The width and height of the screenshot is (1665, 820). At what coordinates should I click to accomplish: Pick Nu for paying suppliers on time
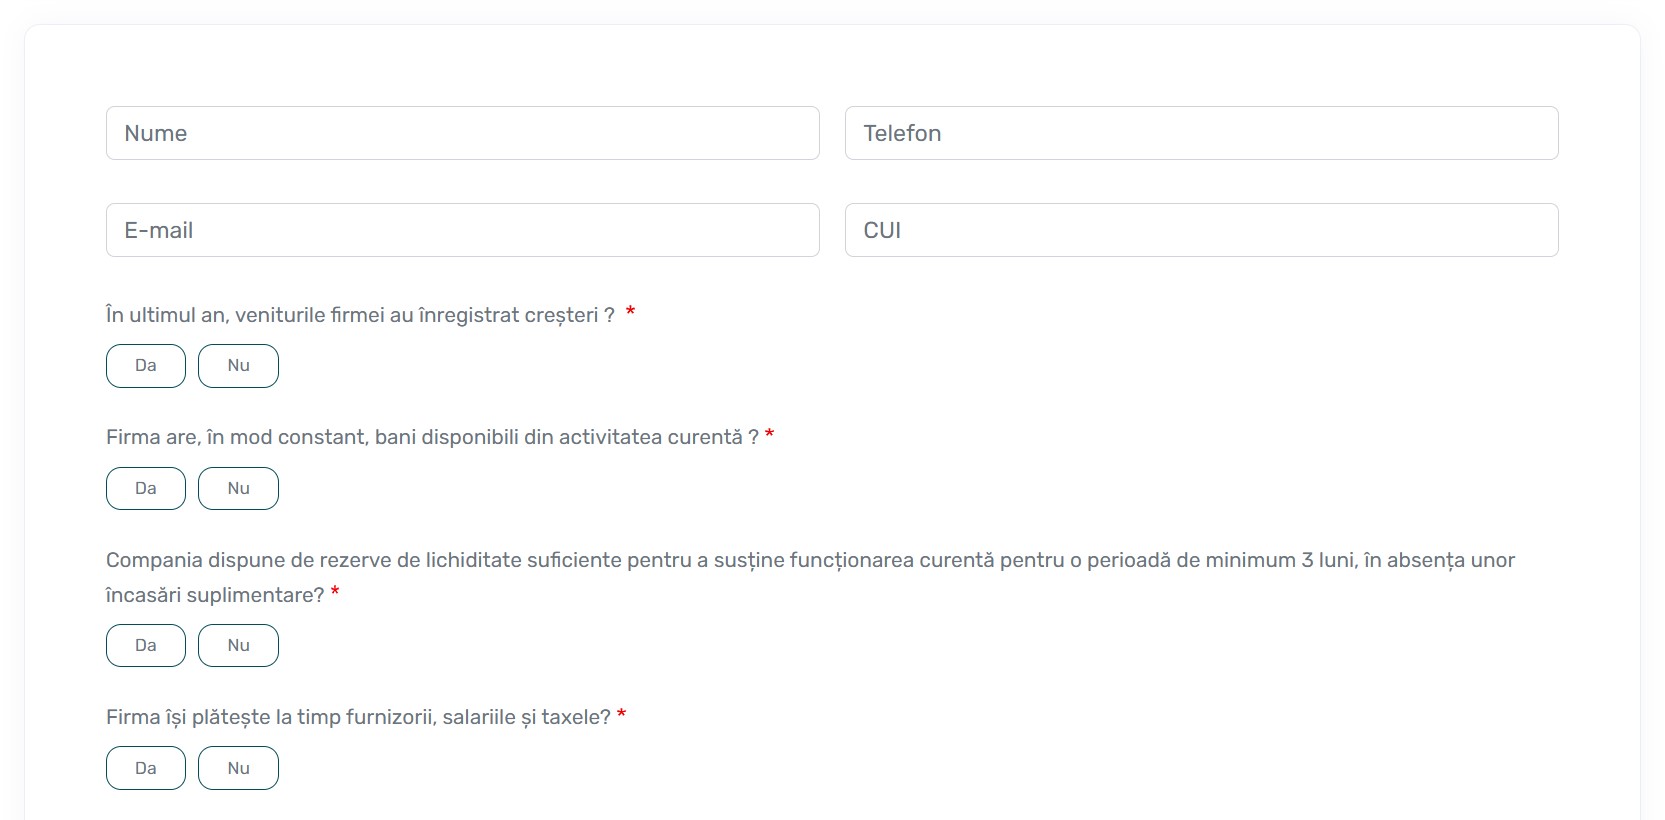coord(238,768)
